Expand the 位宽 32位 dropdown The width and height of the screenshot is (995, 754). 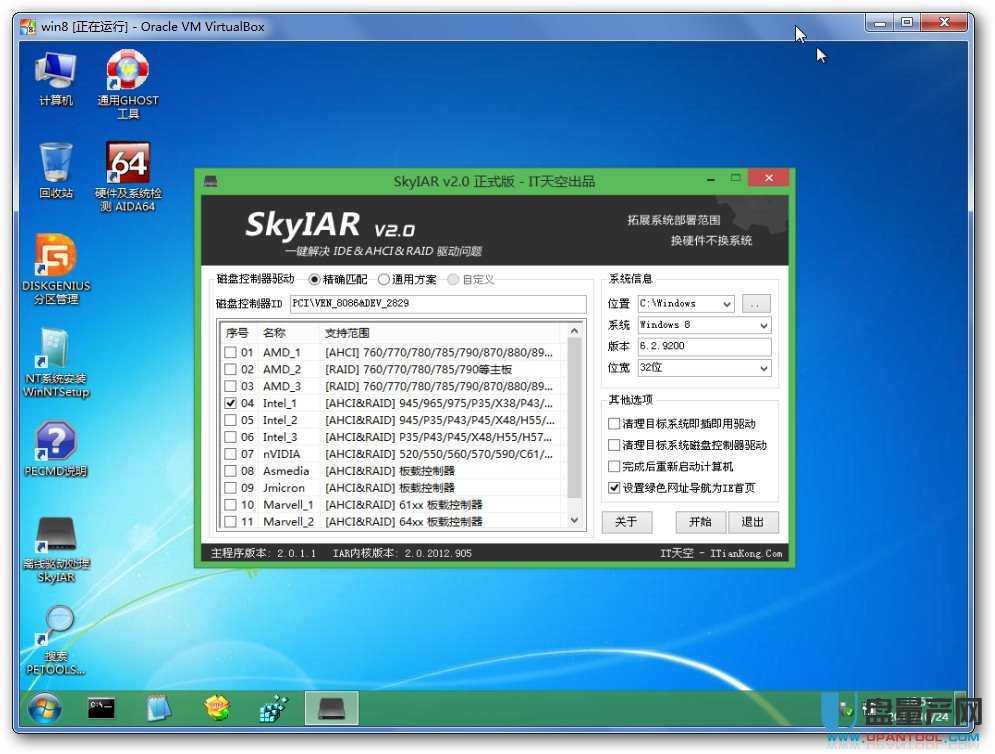pos(763,369)
